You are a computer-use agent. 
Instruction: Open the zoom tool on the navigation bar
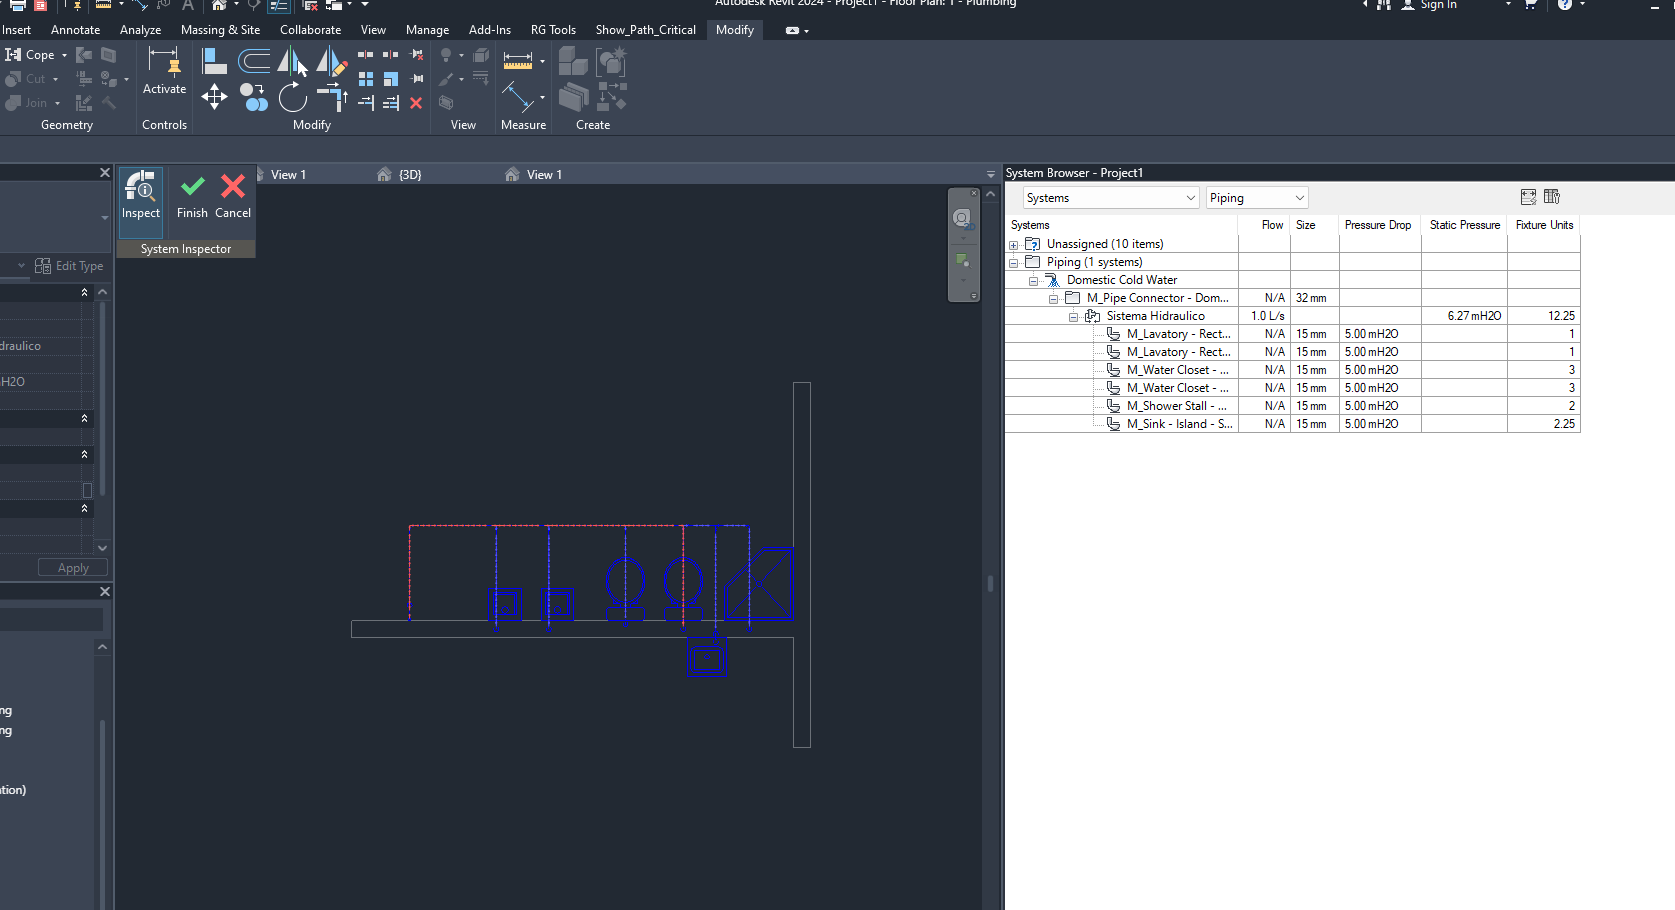click(x=963, y=260)
